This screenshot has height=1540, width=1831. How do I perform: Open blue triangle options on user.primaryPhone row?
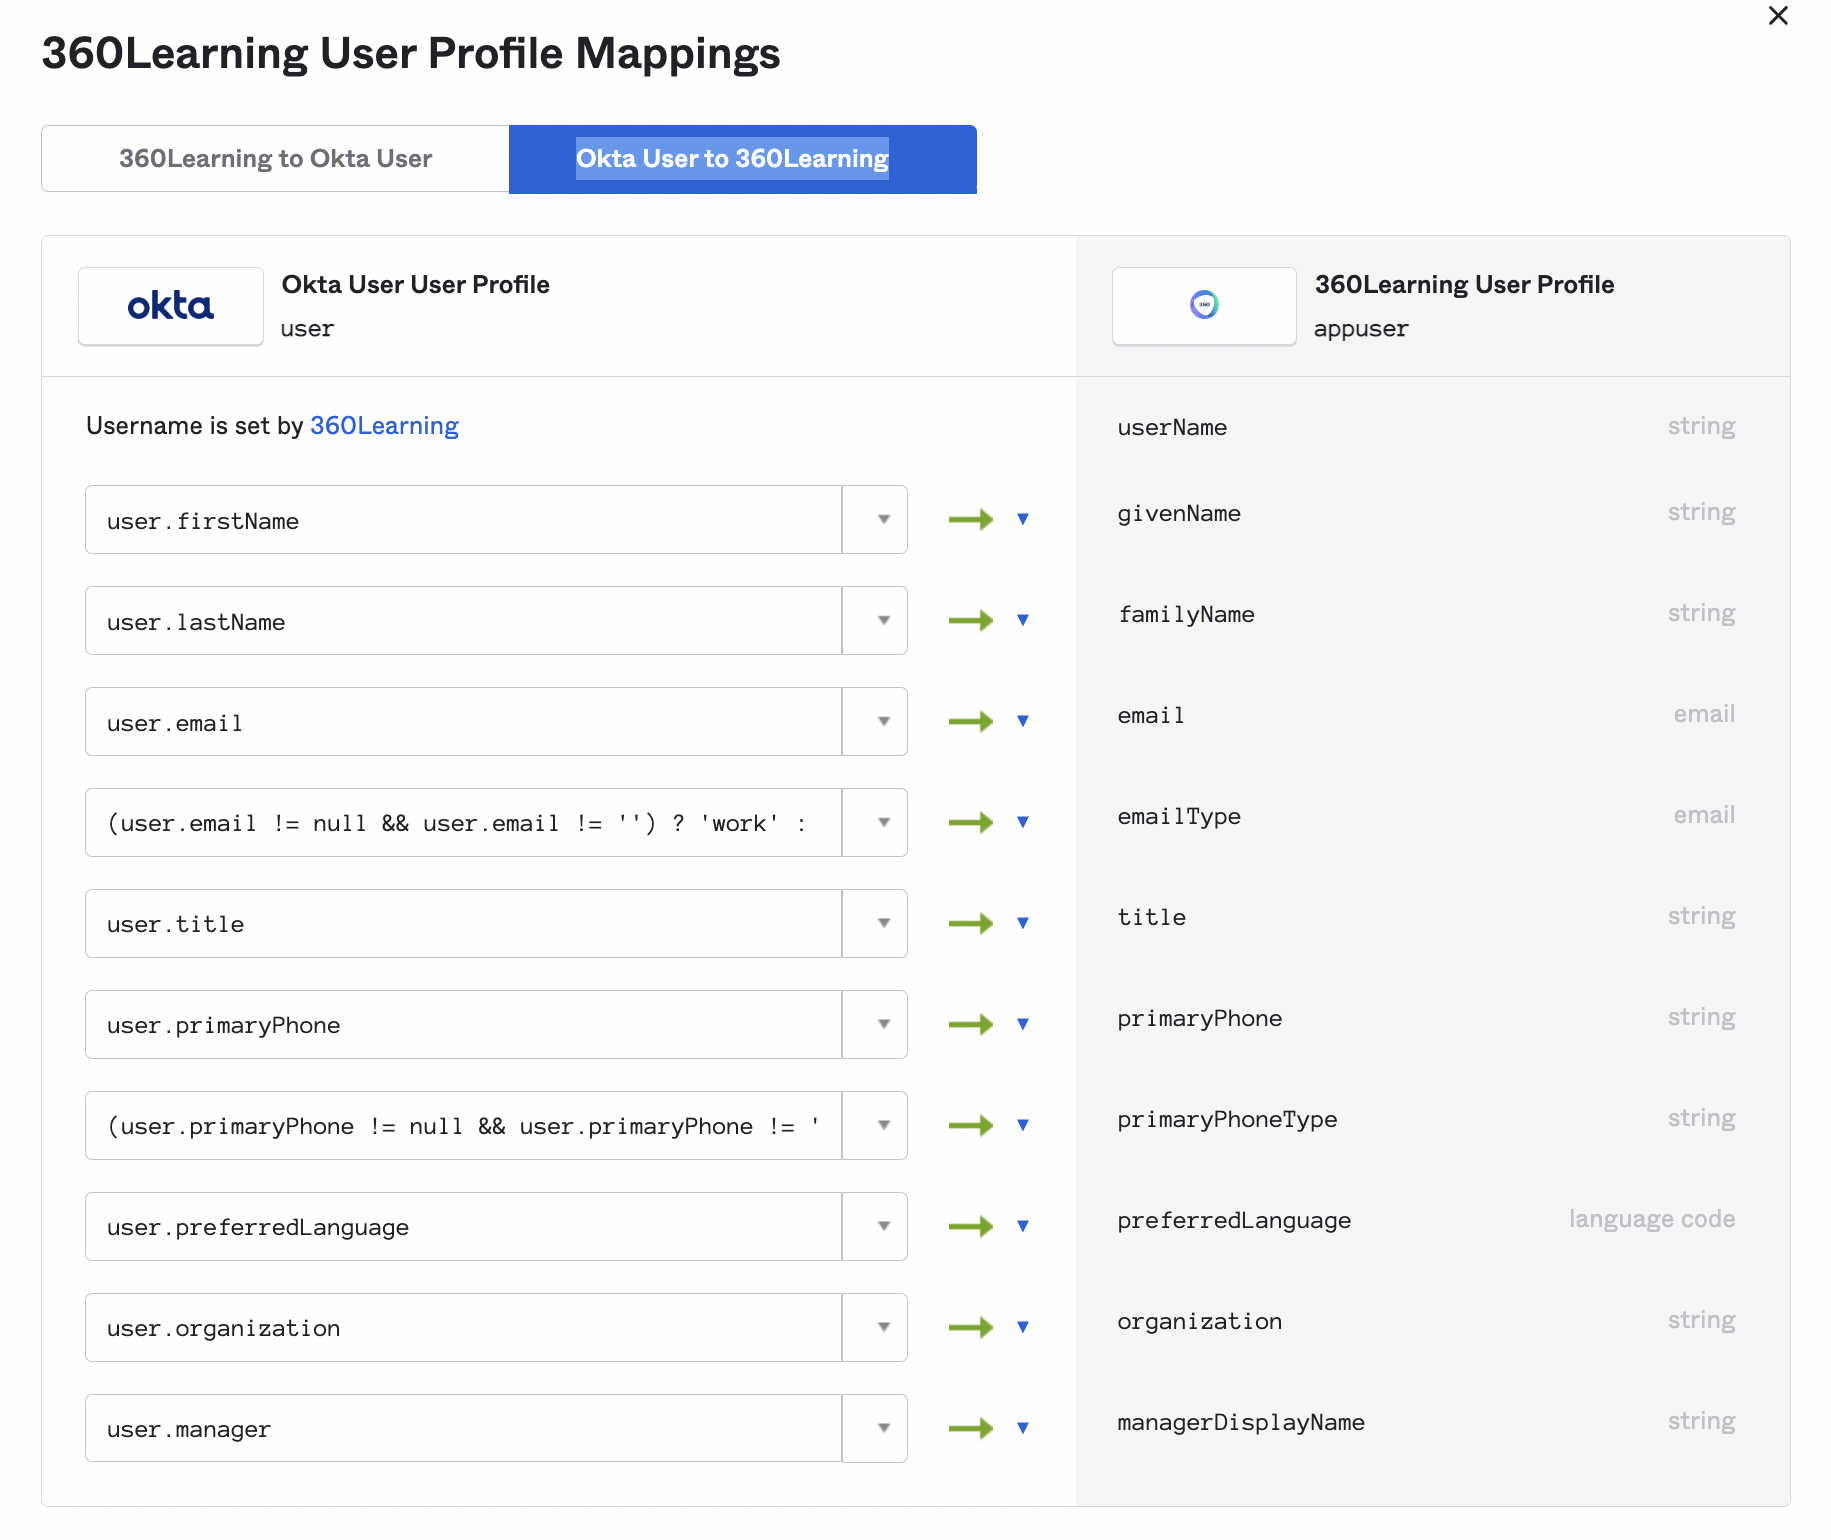[x=1023, y=1024]
